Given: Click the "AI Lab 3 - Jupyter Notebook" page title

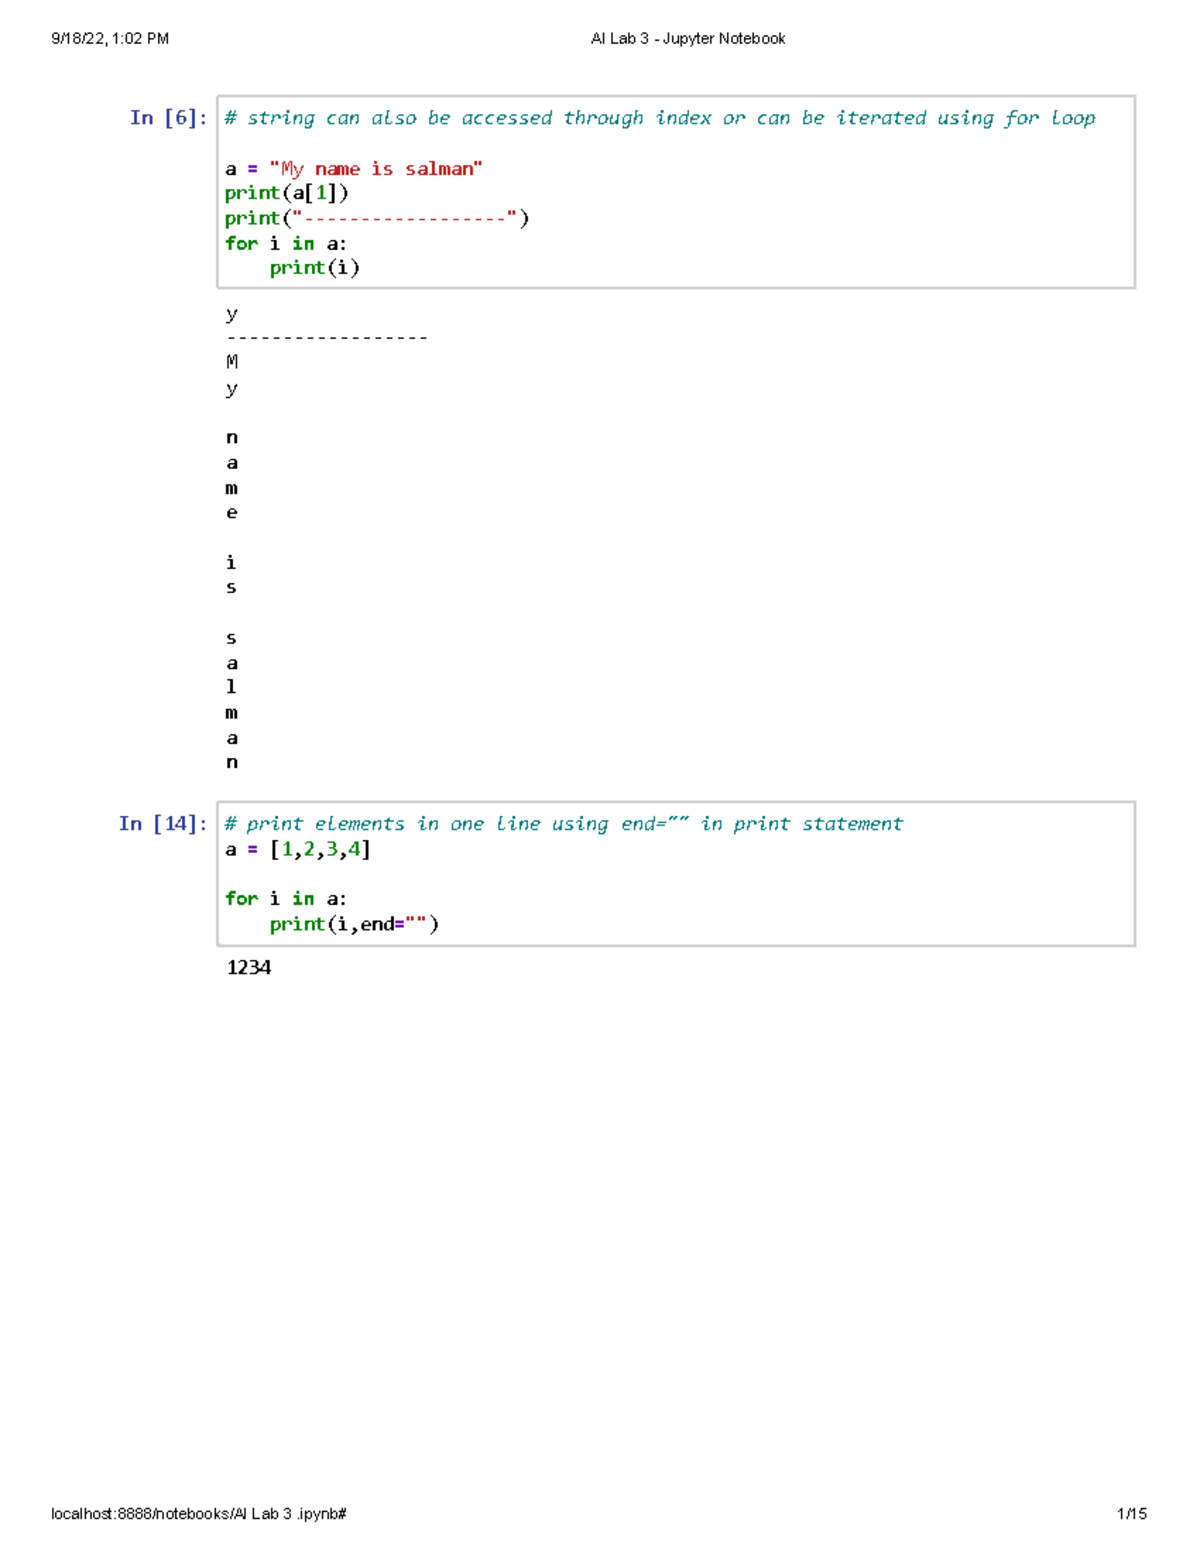Looking at the screenshot, I should pos(688,39).
